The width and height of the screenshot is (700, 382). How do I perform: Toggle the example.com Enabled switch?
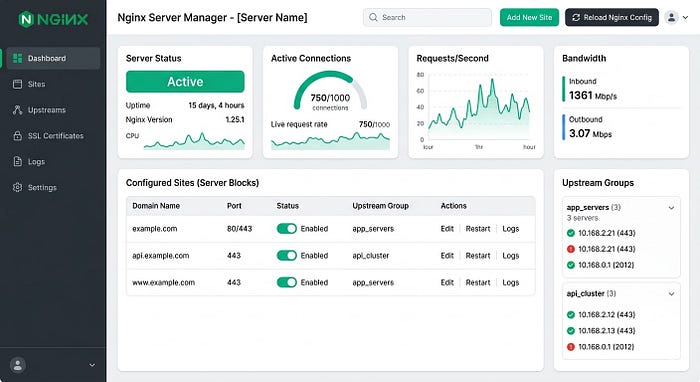[x=287, y=228]
